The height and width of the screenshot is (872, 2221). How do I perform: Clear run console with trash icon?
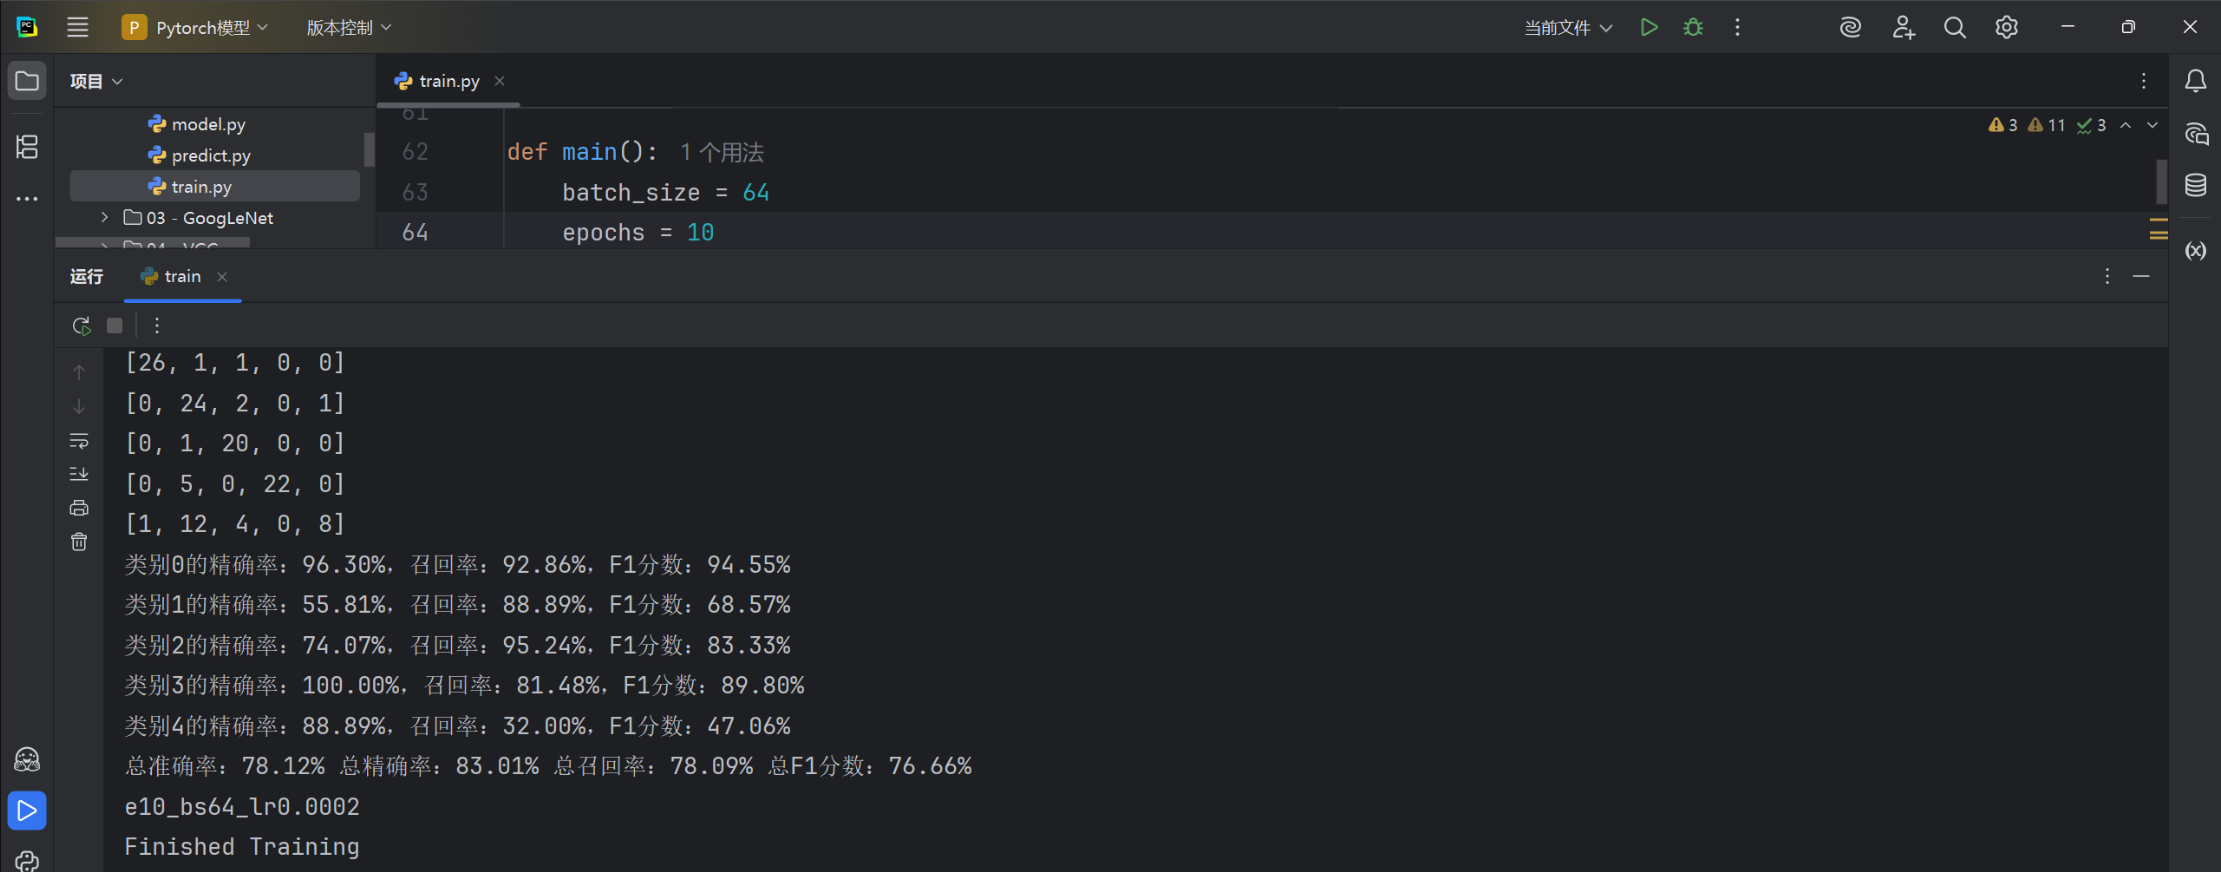[79, 542]
